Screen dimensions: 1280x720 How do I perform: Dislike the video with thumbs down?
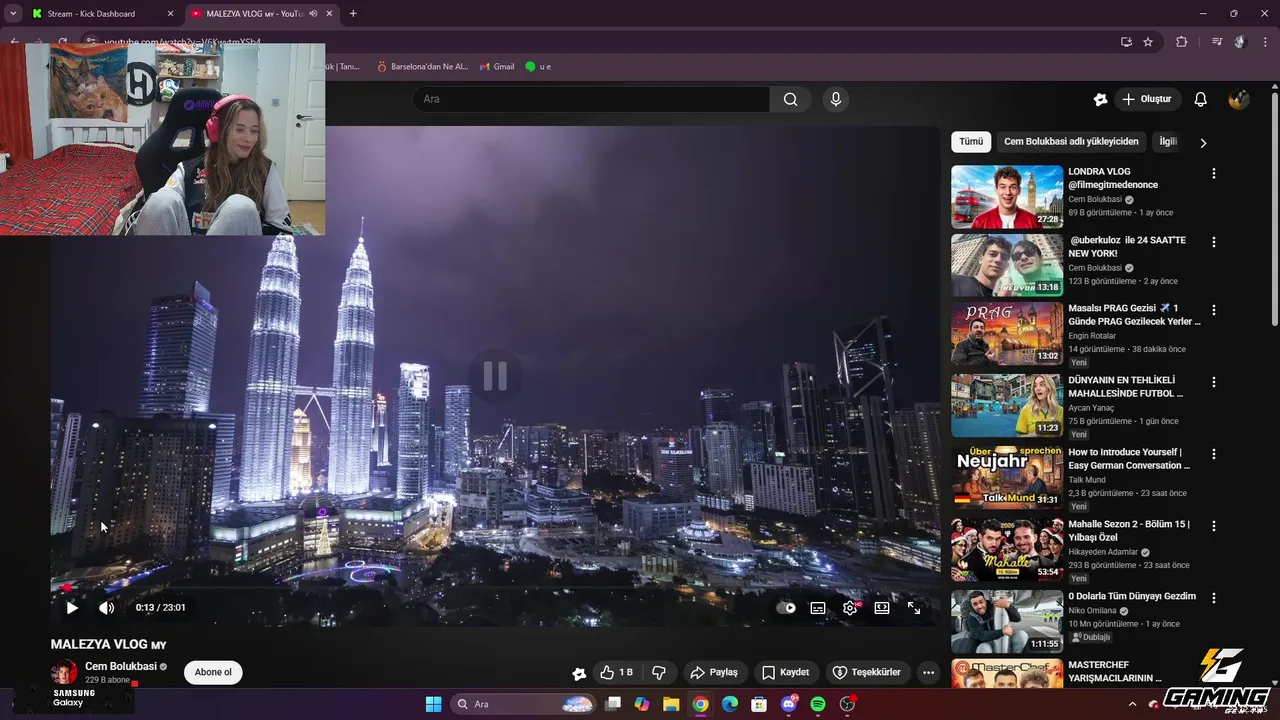point(659,672)
